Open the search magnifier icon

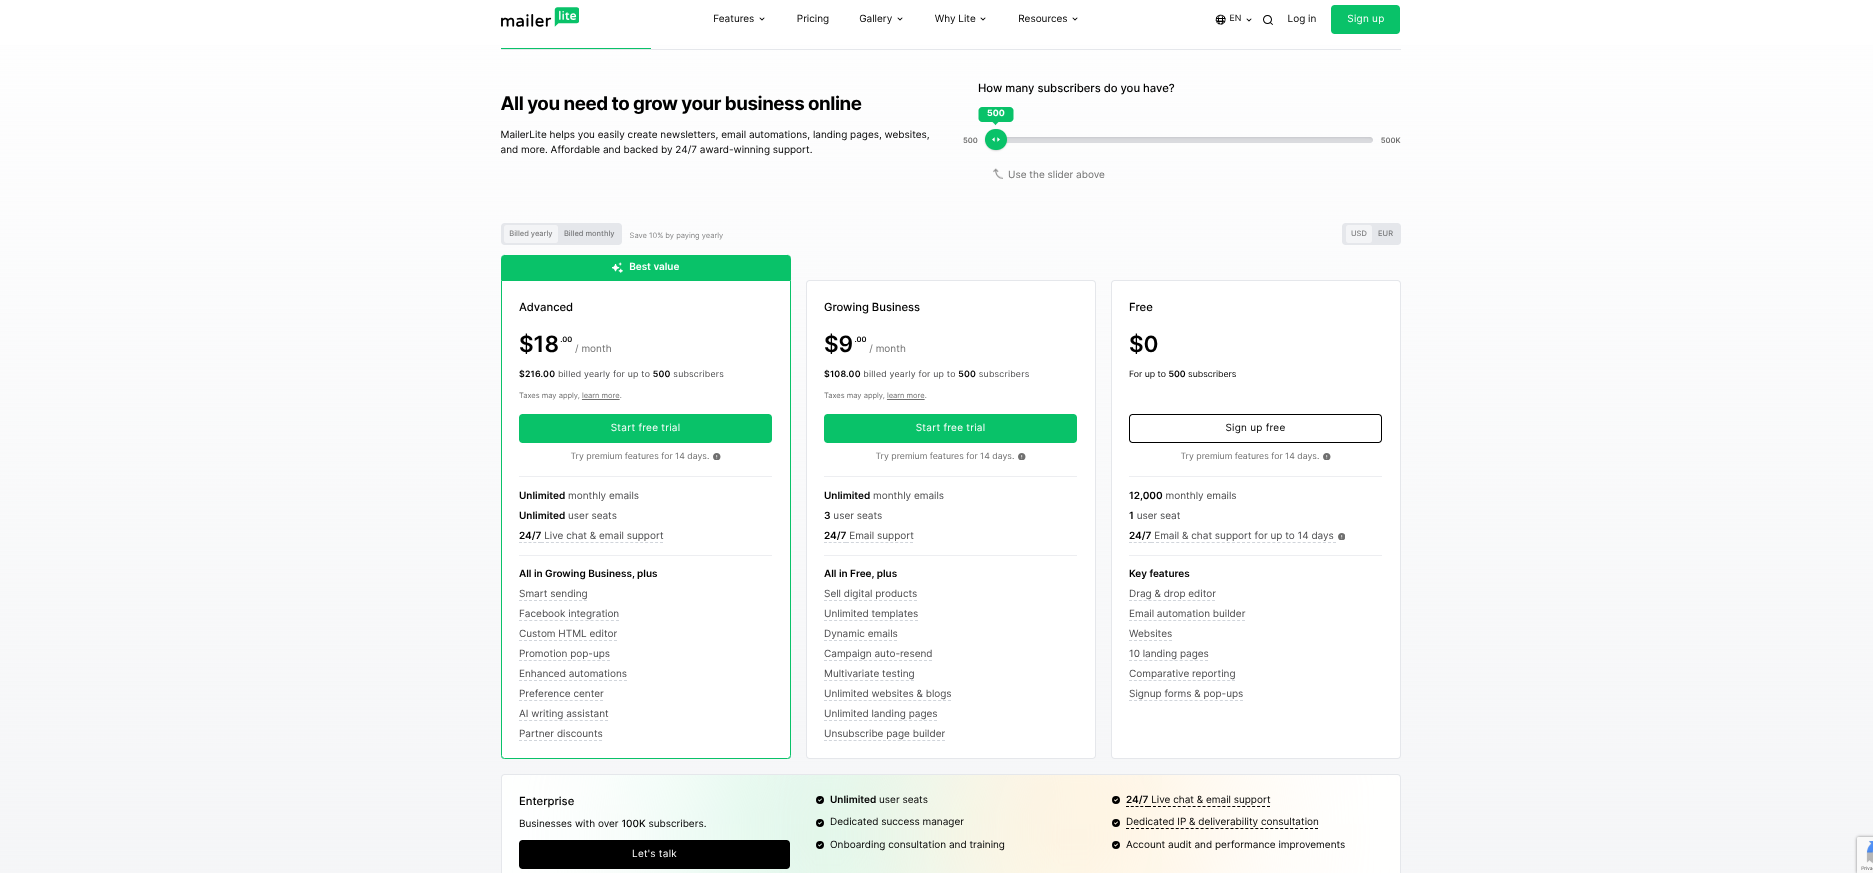point(1268,20)
